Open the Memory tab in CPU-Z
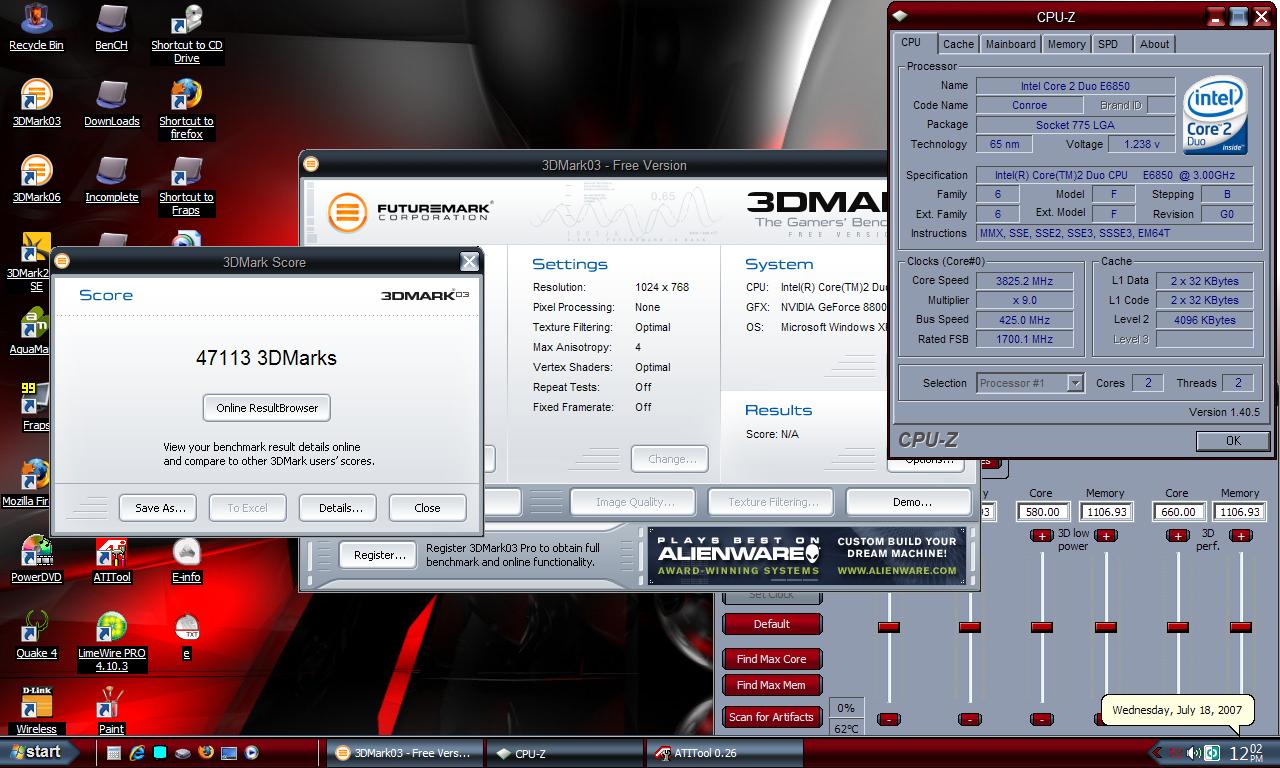This screenshot has height=768, width=1280. click(x=1066, y=44)
